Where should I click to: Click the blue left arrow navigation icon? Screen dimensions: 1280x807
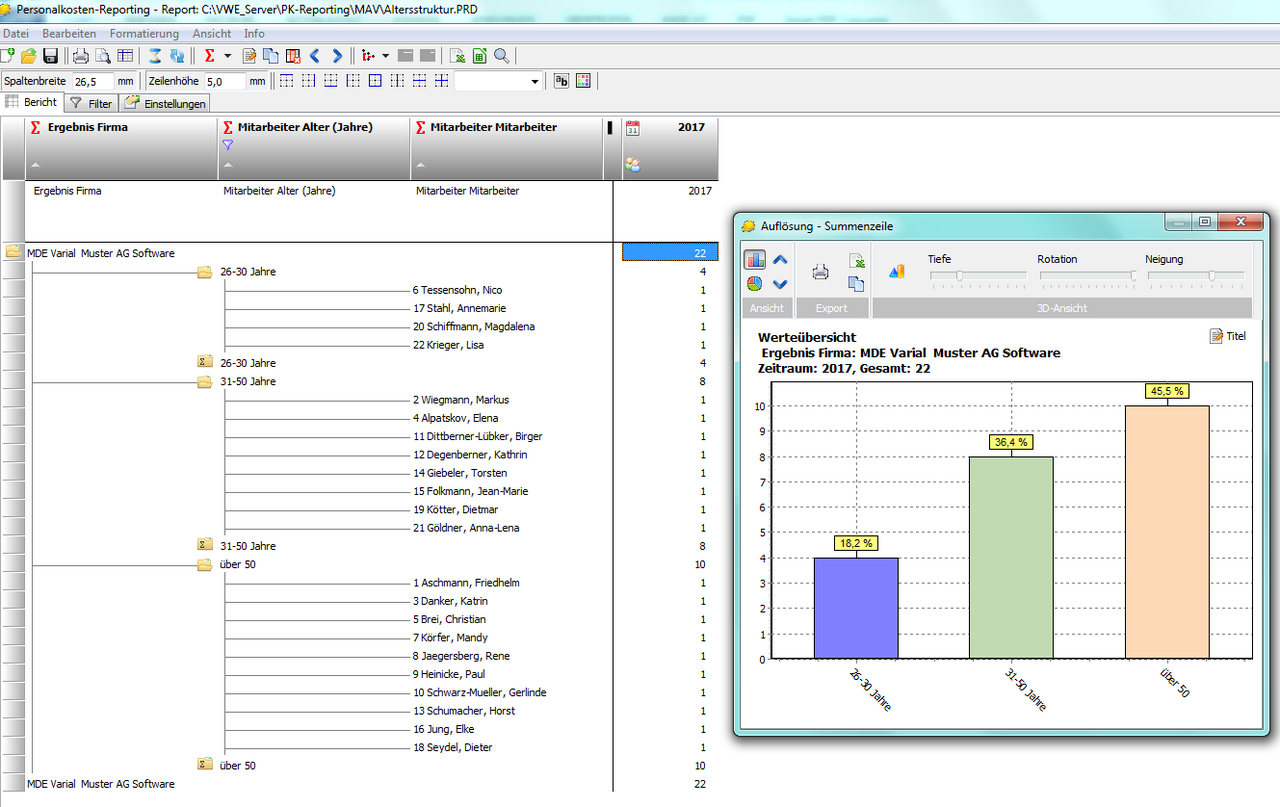(x=315, y=56)
